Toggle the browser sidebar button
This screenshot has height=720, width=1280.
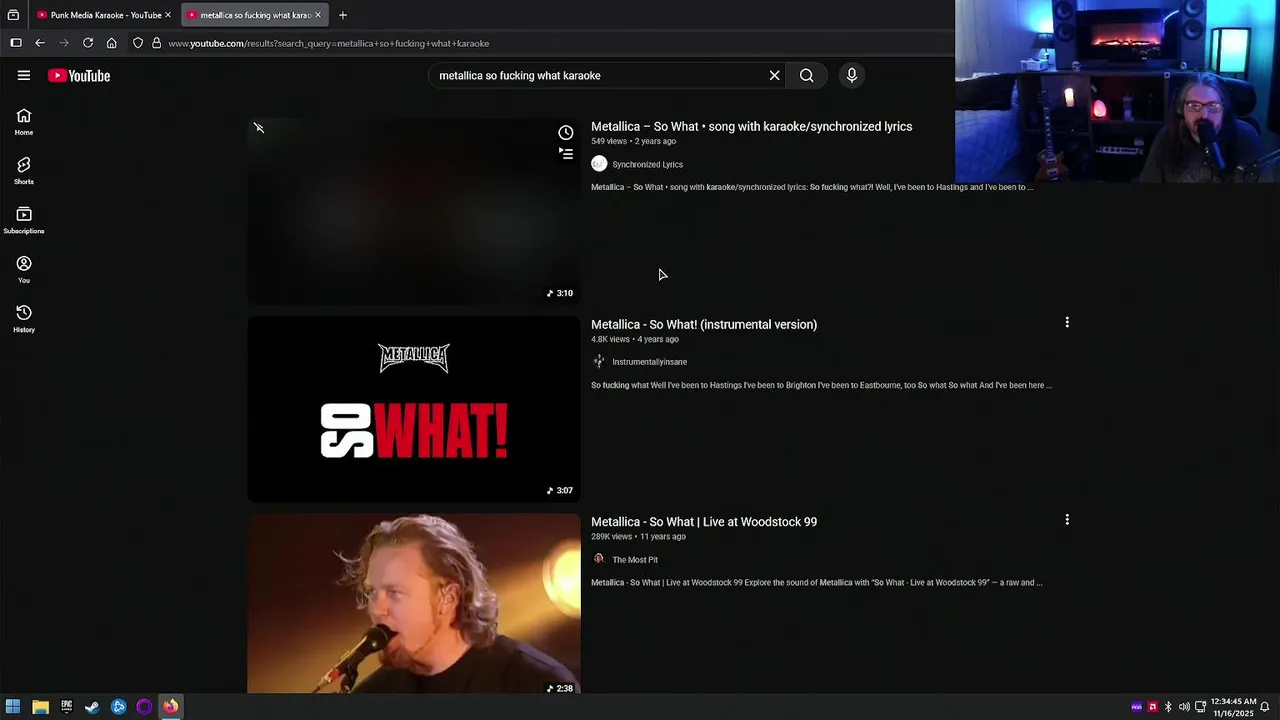16,43
